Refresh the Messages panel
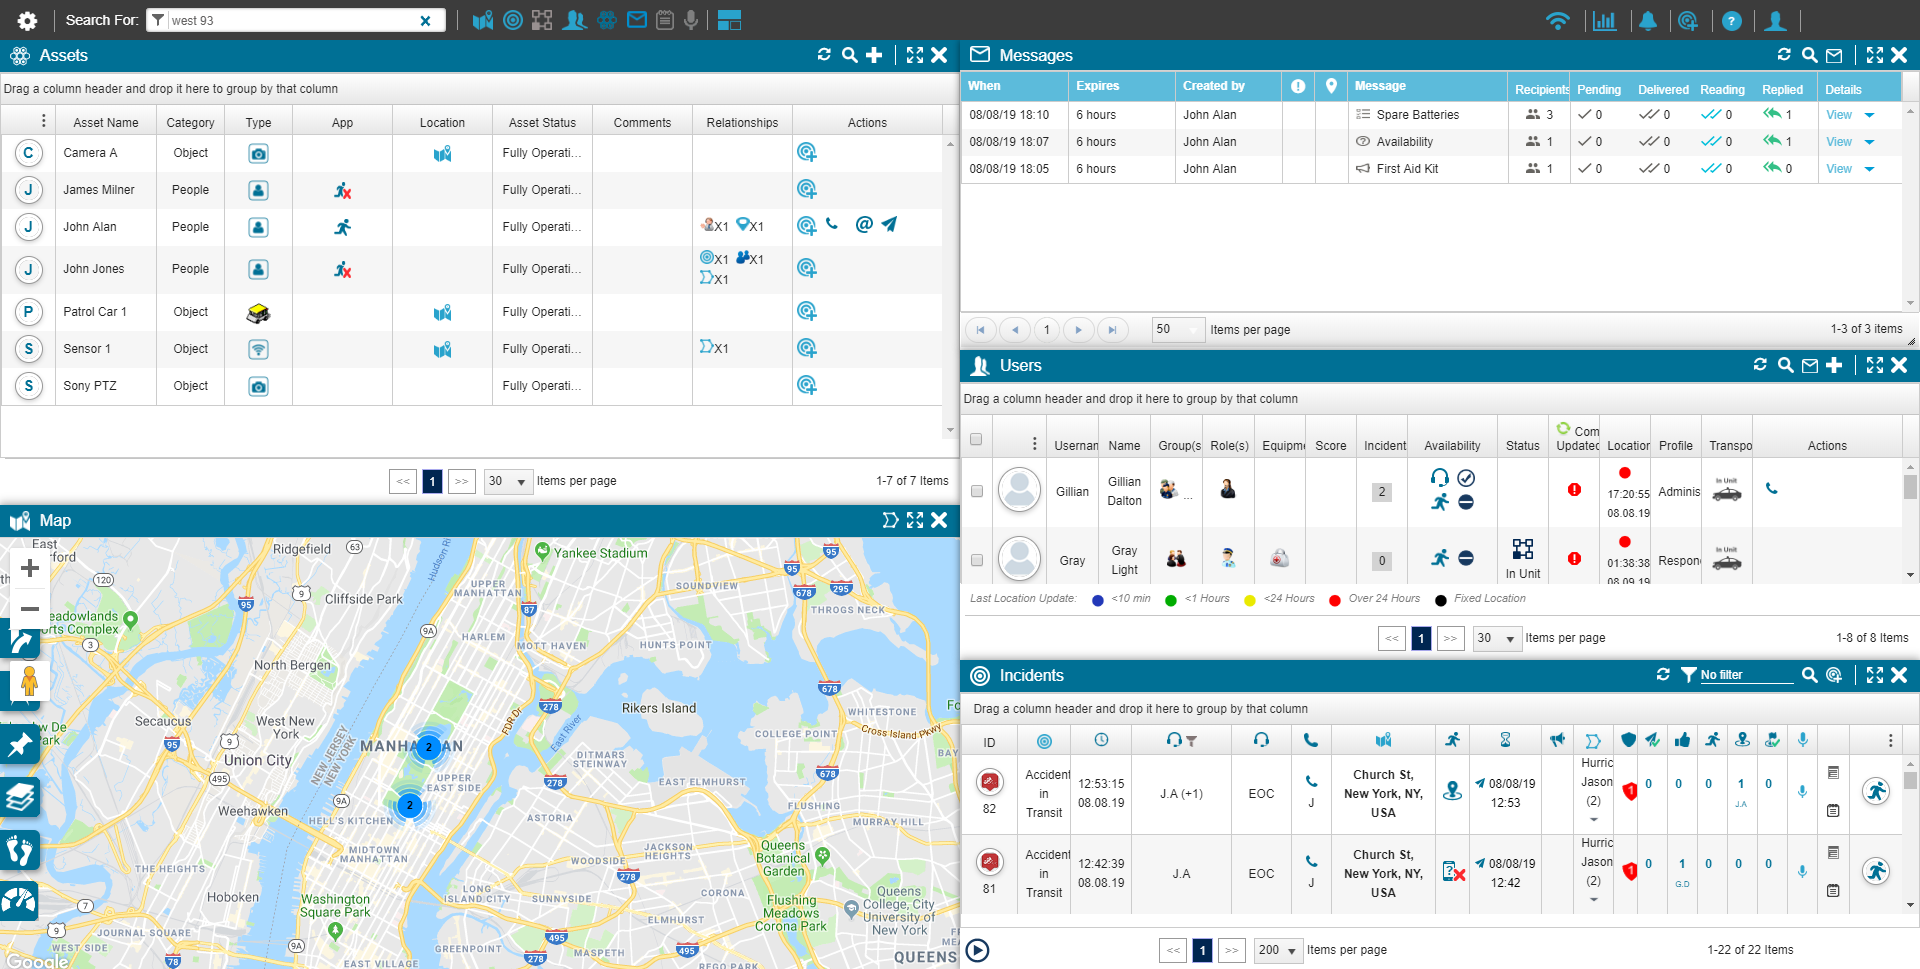 (1784, 55)
